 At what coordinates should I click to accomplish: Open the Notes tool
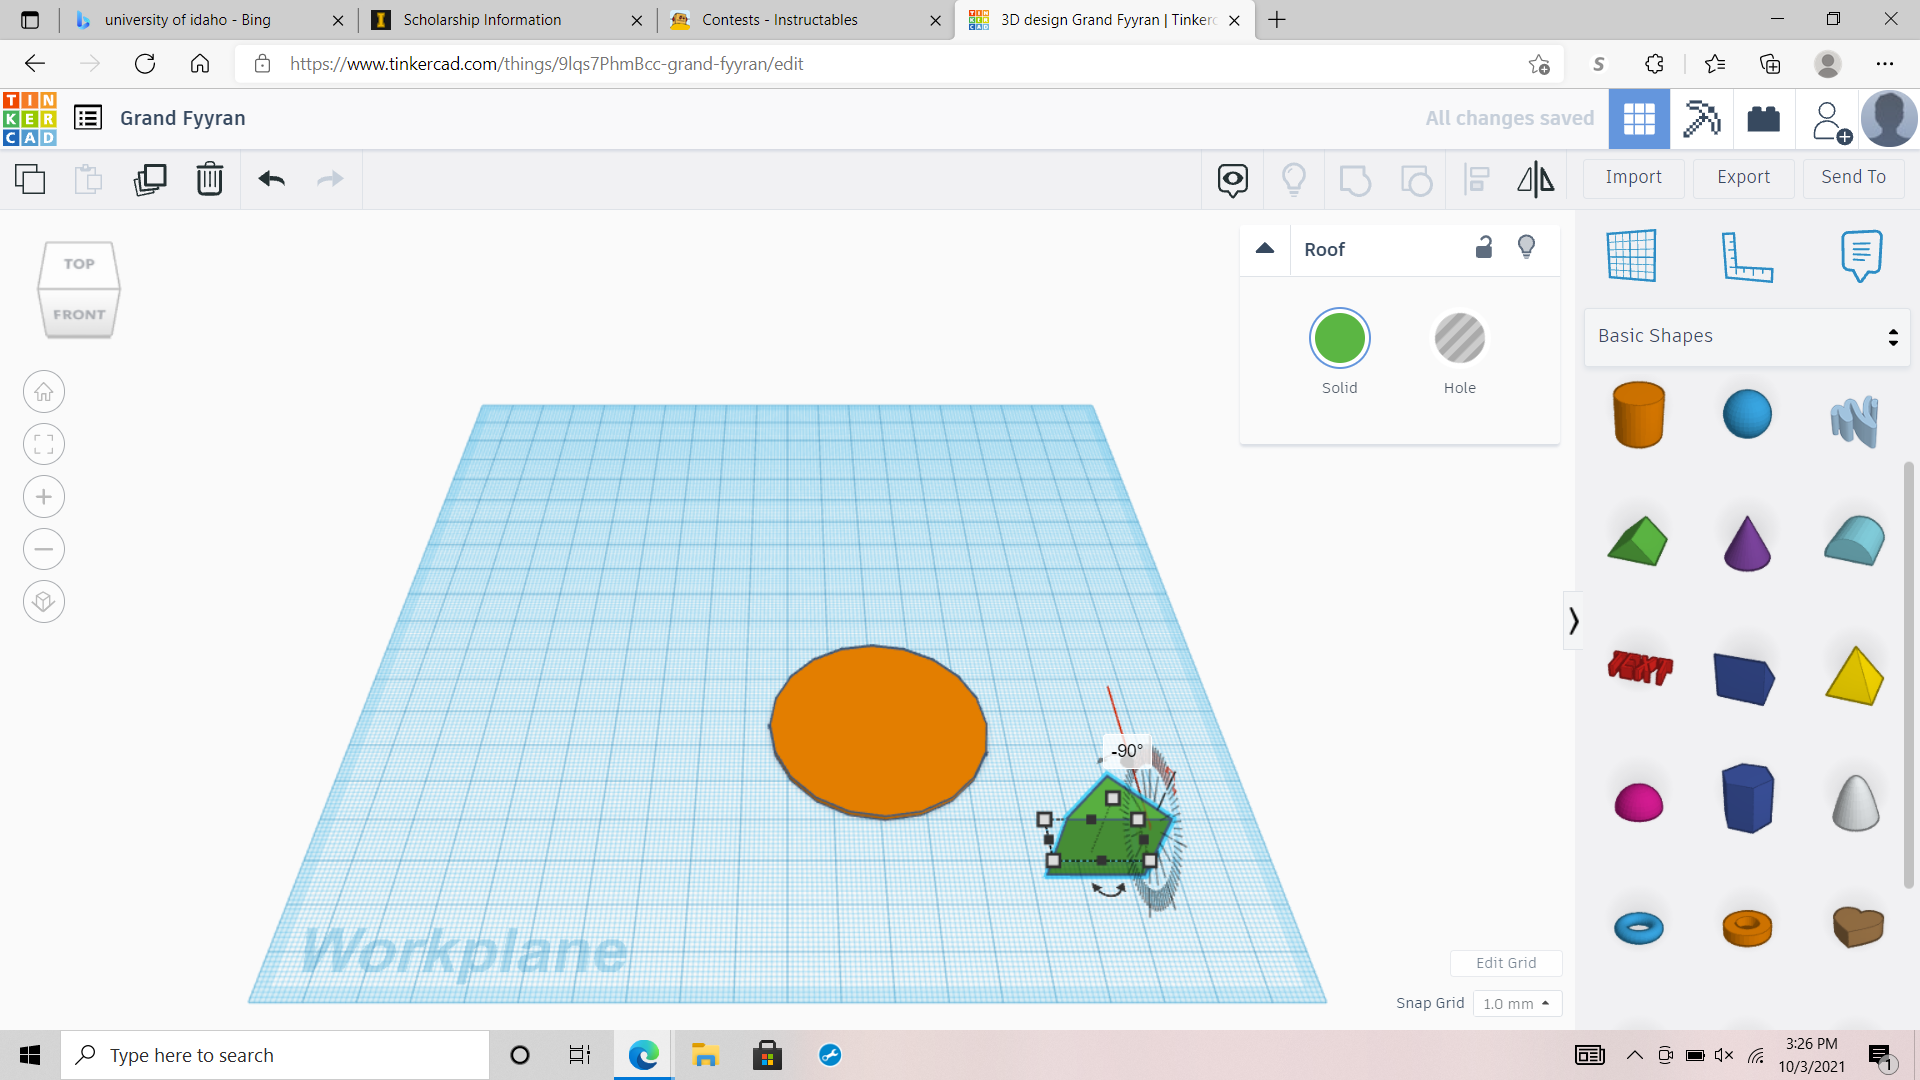click(x=1861, y=256)
